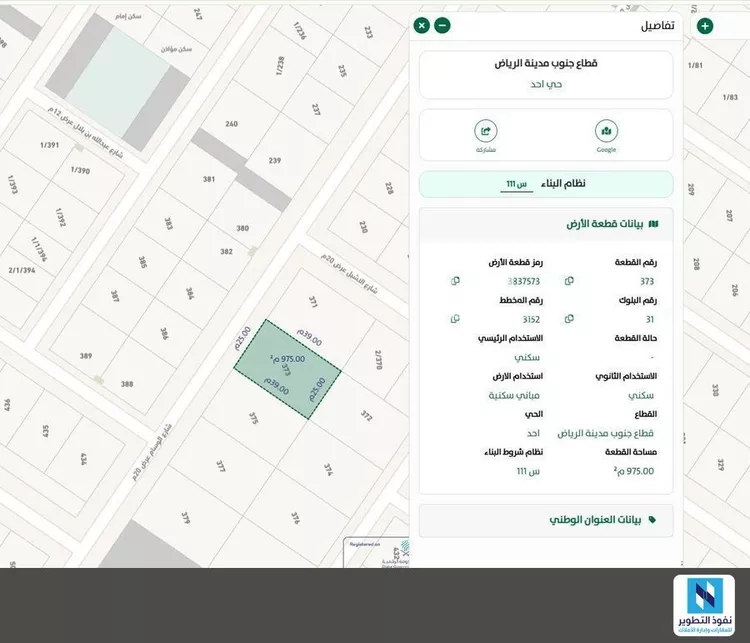This screenshot has height=643, width=750.
Task: Click parcel 380 on the map
Action: pyautogui.click(x=243, y=228)
